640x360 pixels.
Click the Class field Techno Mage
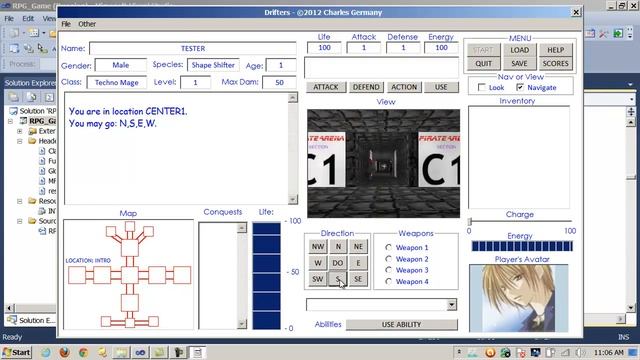click(x=117, y=82)
